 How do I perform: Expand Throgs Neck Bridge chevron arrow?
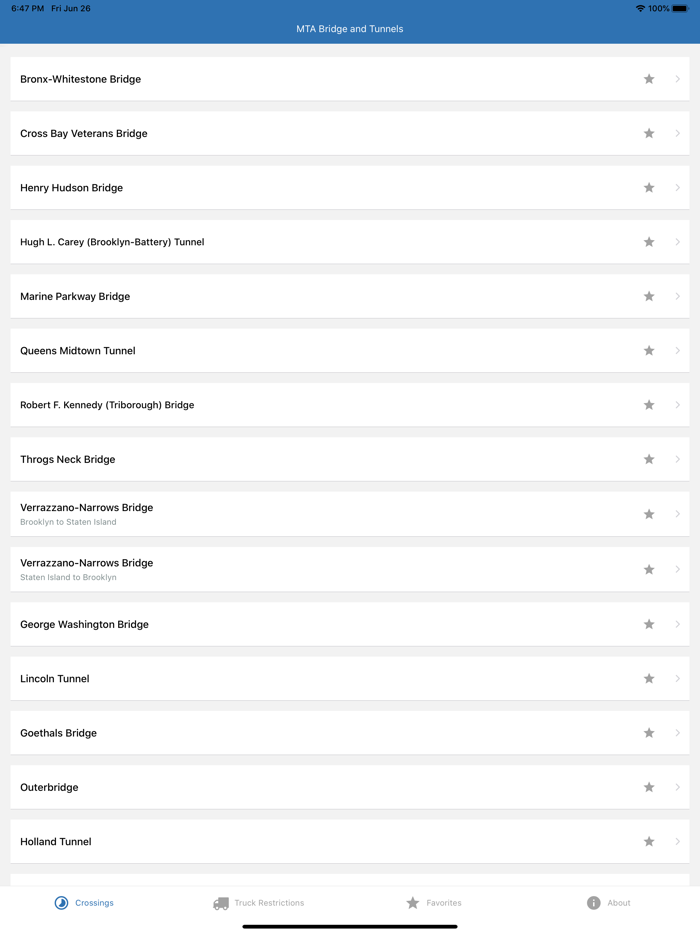click(x=678, y=460)
